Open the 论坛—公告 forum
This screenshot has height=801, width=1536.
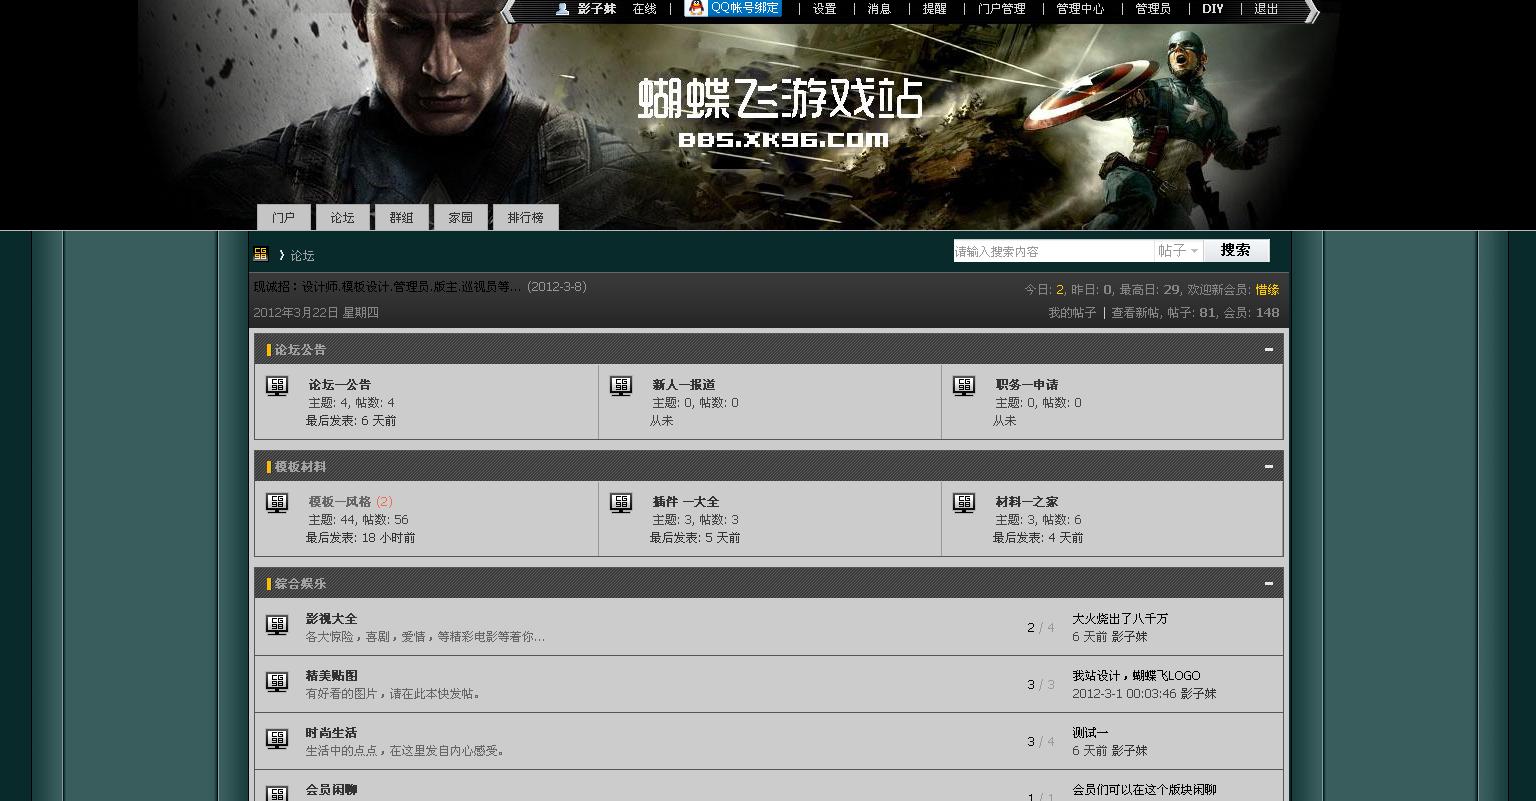pos(340,385)
